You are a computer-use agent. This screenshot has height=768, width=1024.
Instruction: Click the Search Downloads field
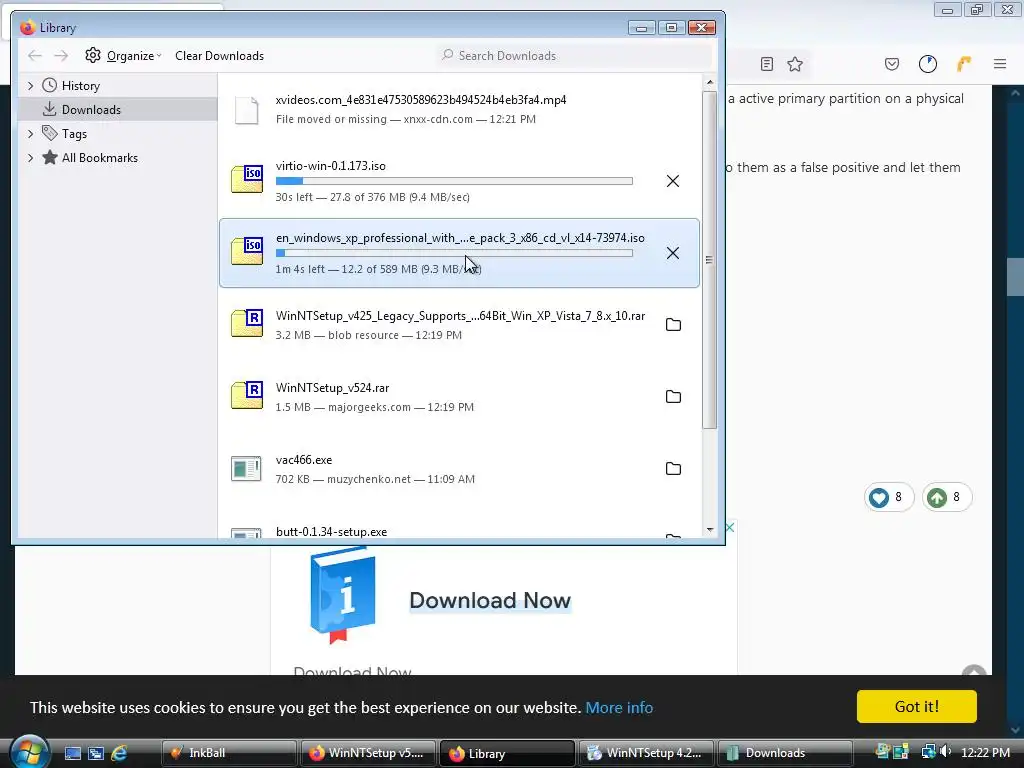pos(575,56)
